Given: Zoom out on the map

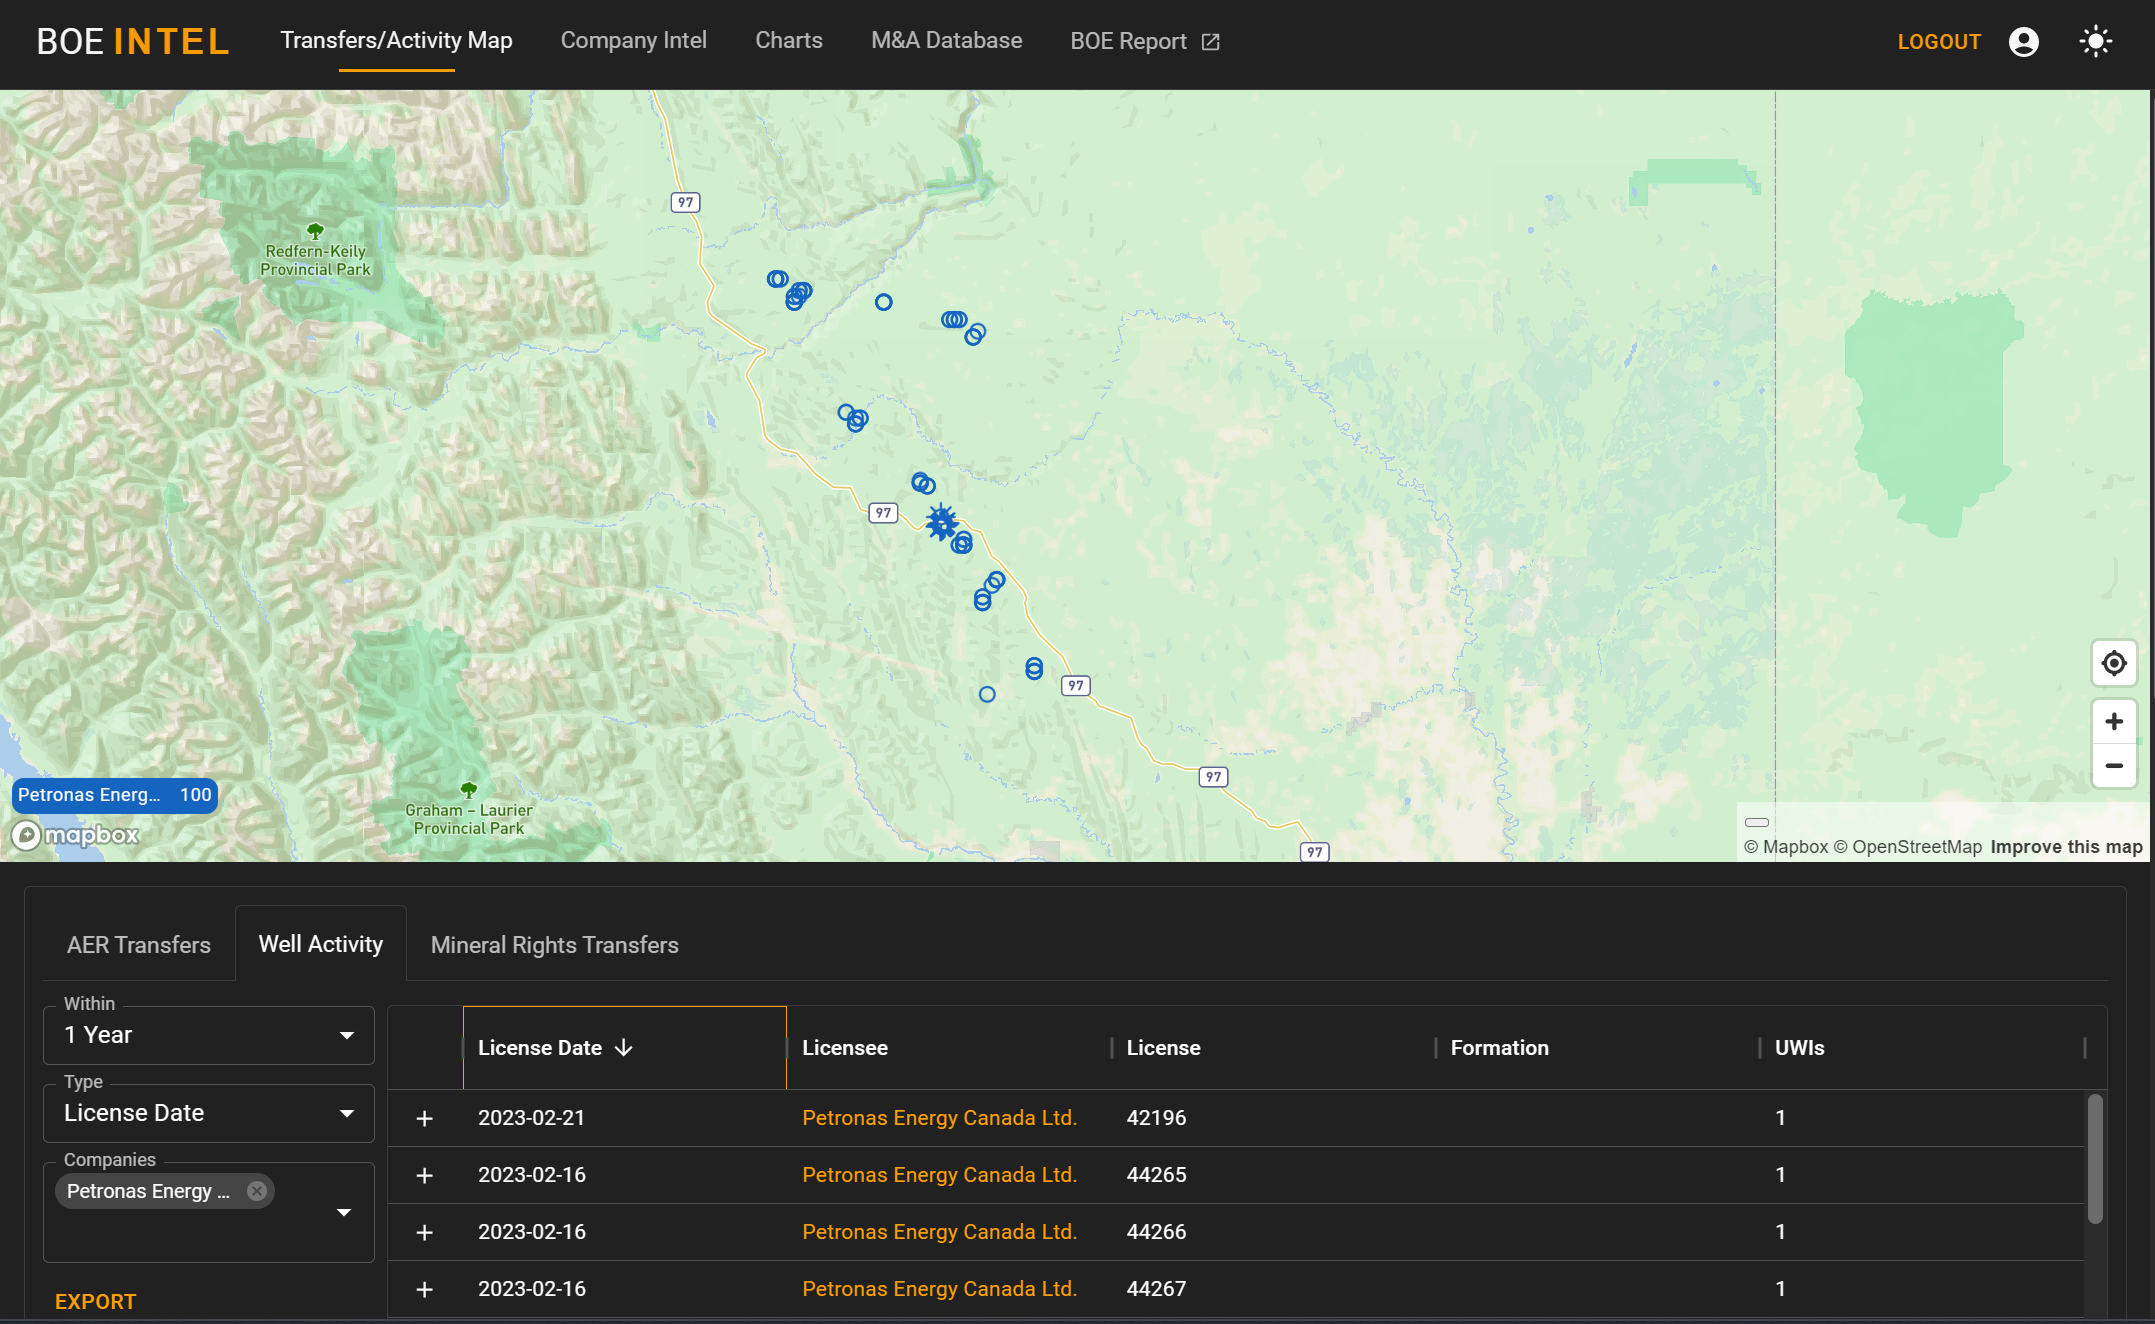Looking at the screenshot, I should (x=2114, y=766).
